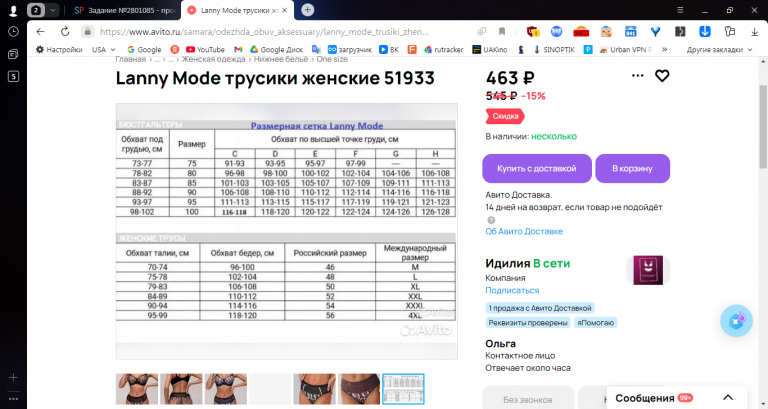768x409 pixels.
Task: Open browser history clock icon in sidebar
Action: point(13,32)
